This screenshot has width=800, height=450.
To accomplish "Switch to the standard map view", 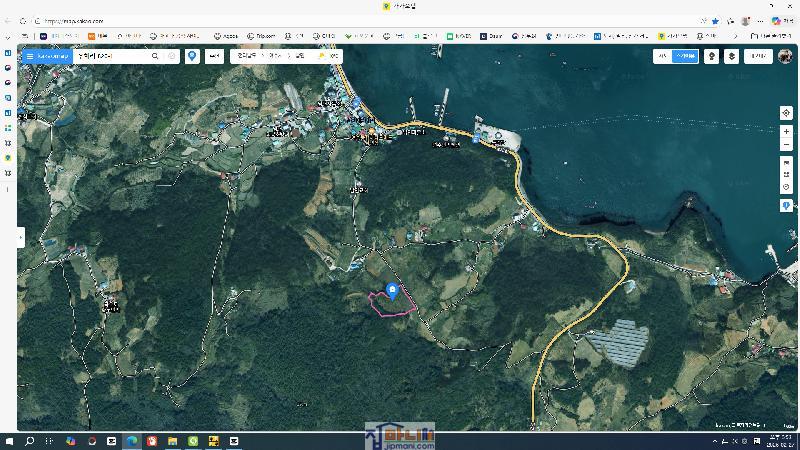I will [662, 57].
